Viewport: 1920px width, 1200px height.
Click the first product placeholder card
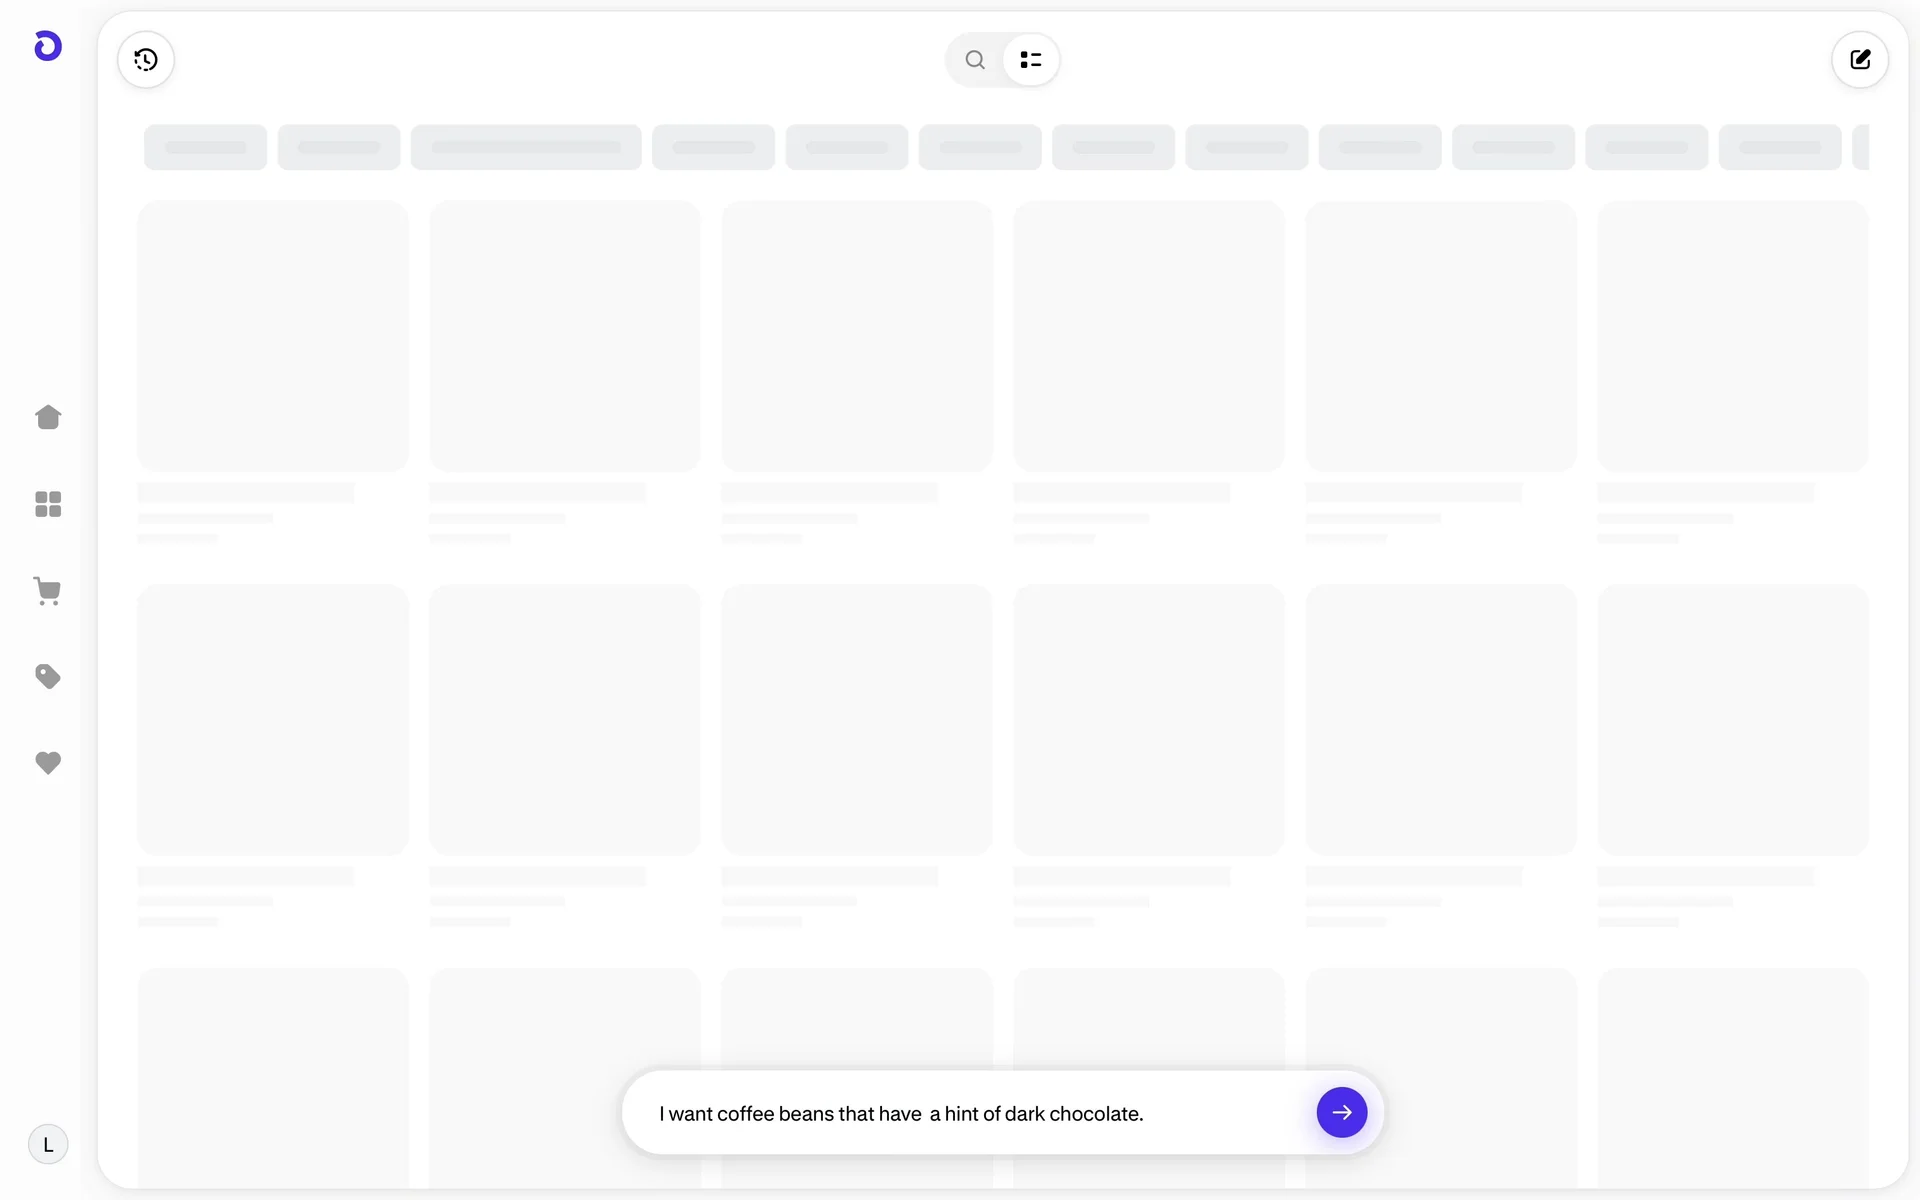(273, 336)
